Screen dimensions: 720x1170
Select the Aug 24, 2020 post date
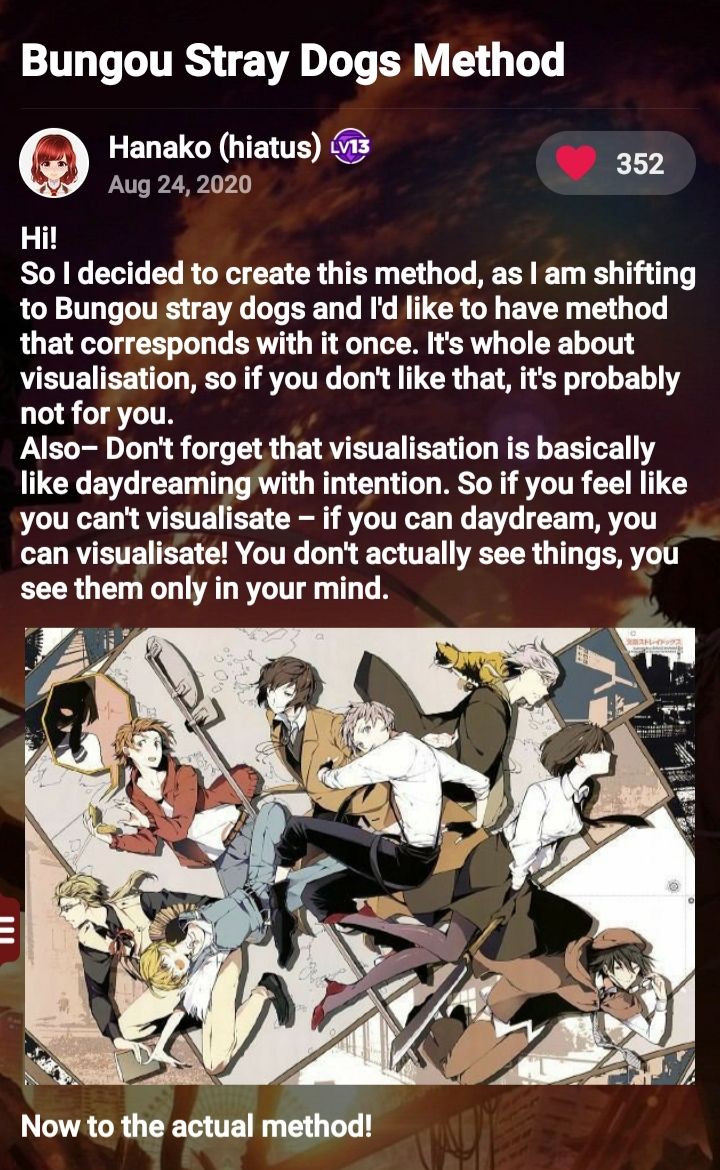coord(180,184)
